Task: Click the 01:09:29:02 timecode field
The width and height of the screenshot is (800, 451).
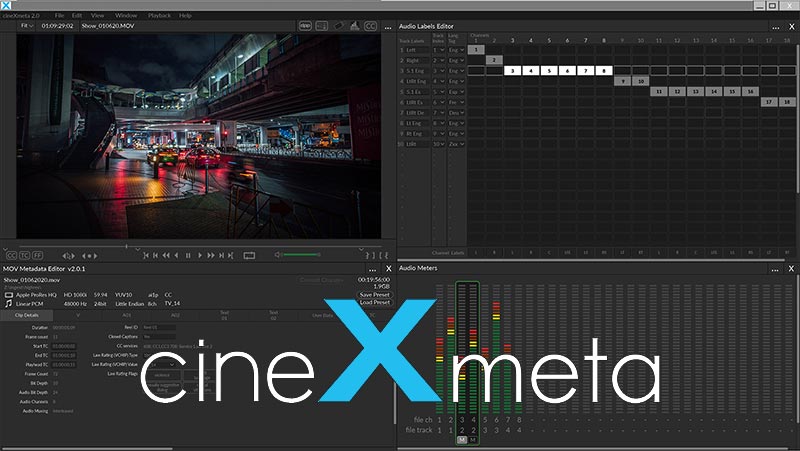Action: point(58,26)
